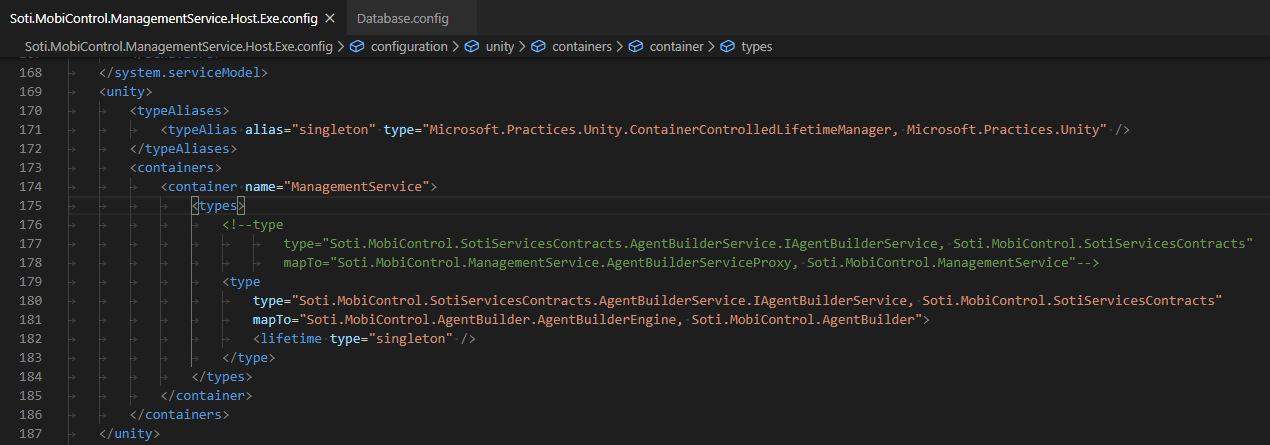Click the commented-out "<!--type" line
This screenshot has width=1270, height=445.
pyautogui.click(x=254, y=225)
